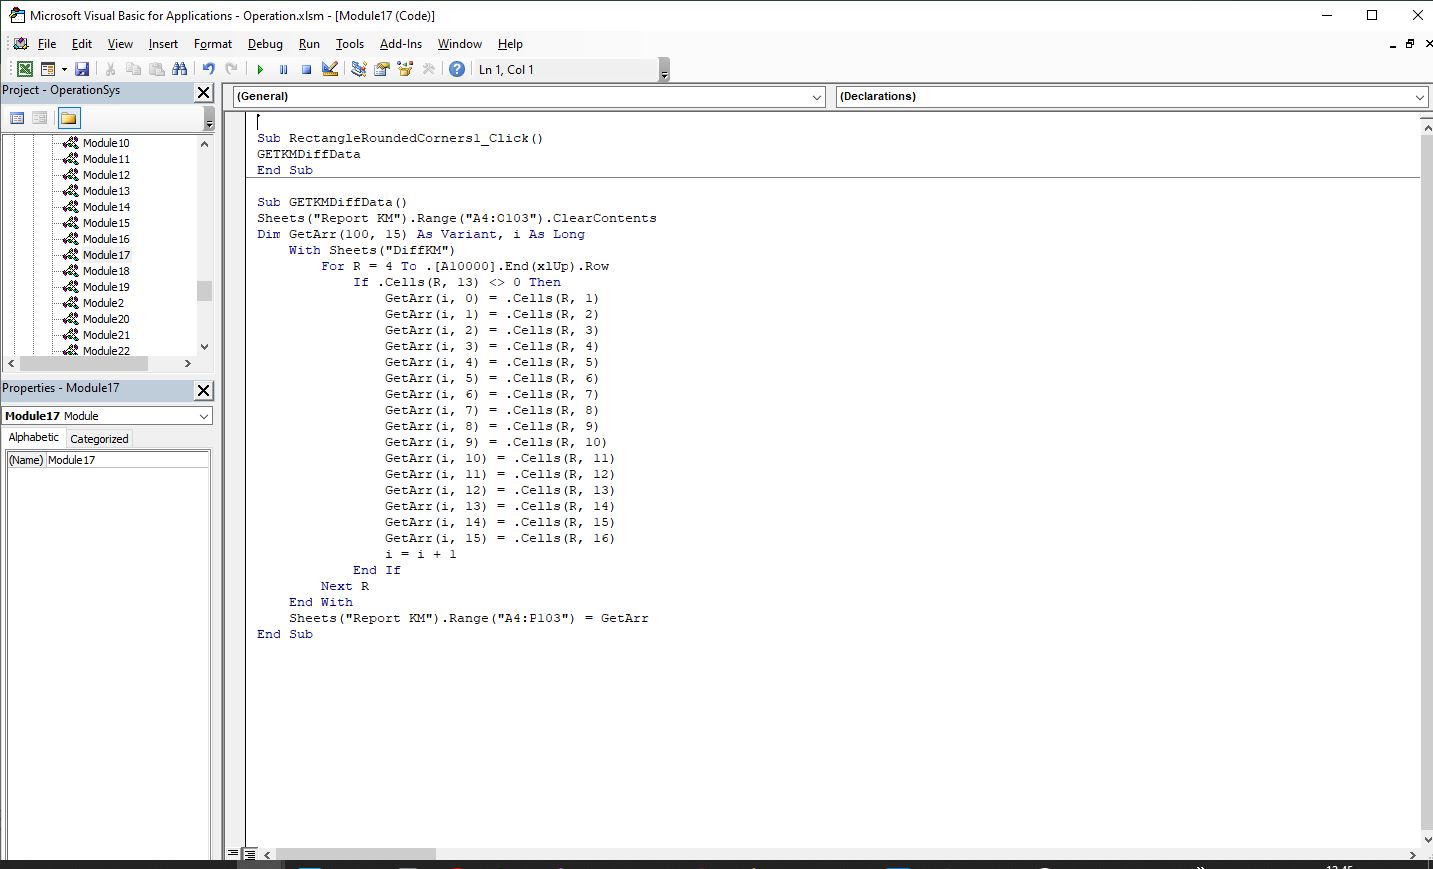Edit the (Name) property value field

[127, 460]
